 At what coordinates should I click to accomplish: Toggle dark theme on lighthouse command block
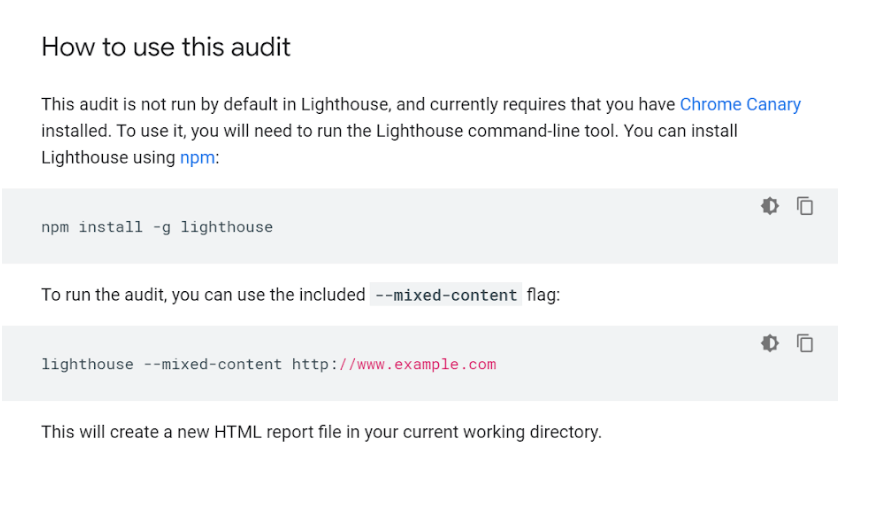point(769,343)
